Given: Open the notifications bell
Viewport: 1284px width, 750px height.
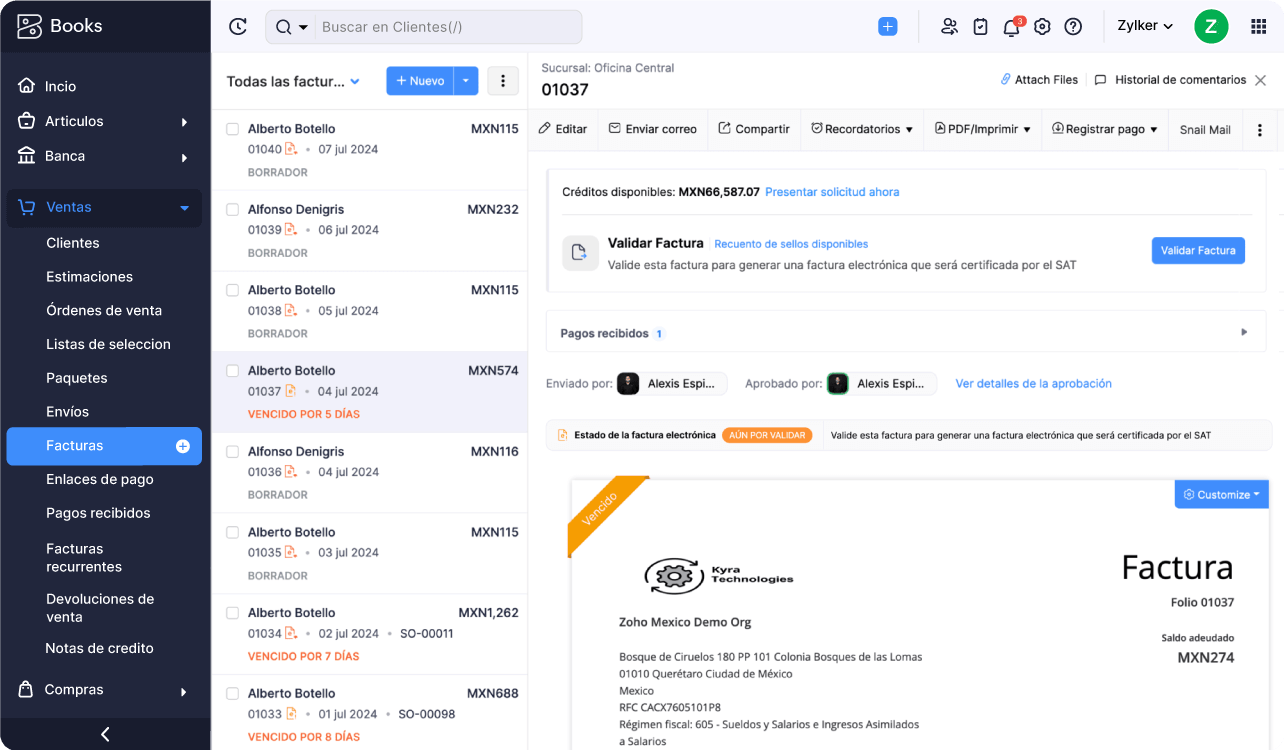Looking at the screenshot, I should (x=1012, y=27).
